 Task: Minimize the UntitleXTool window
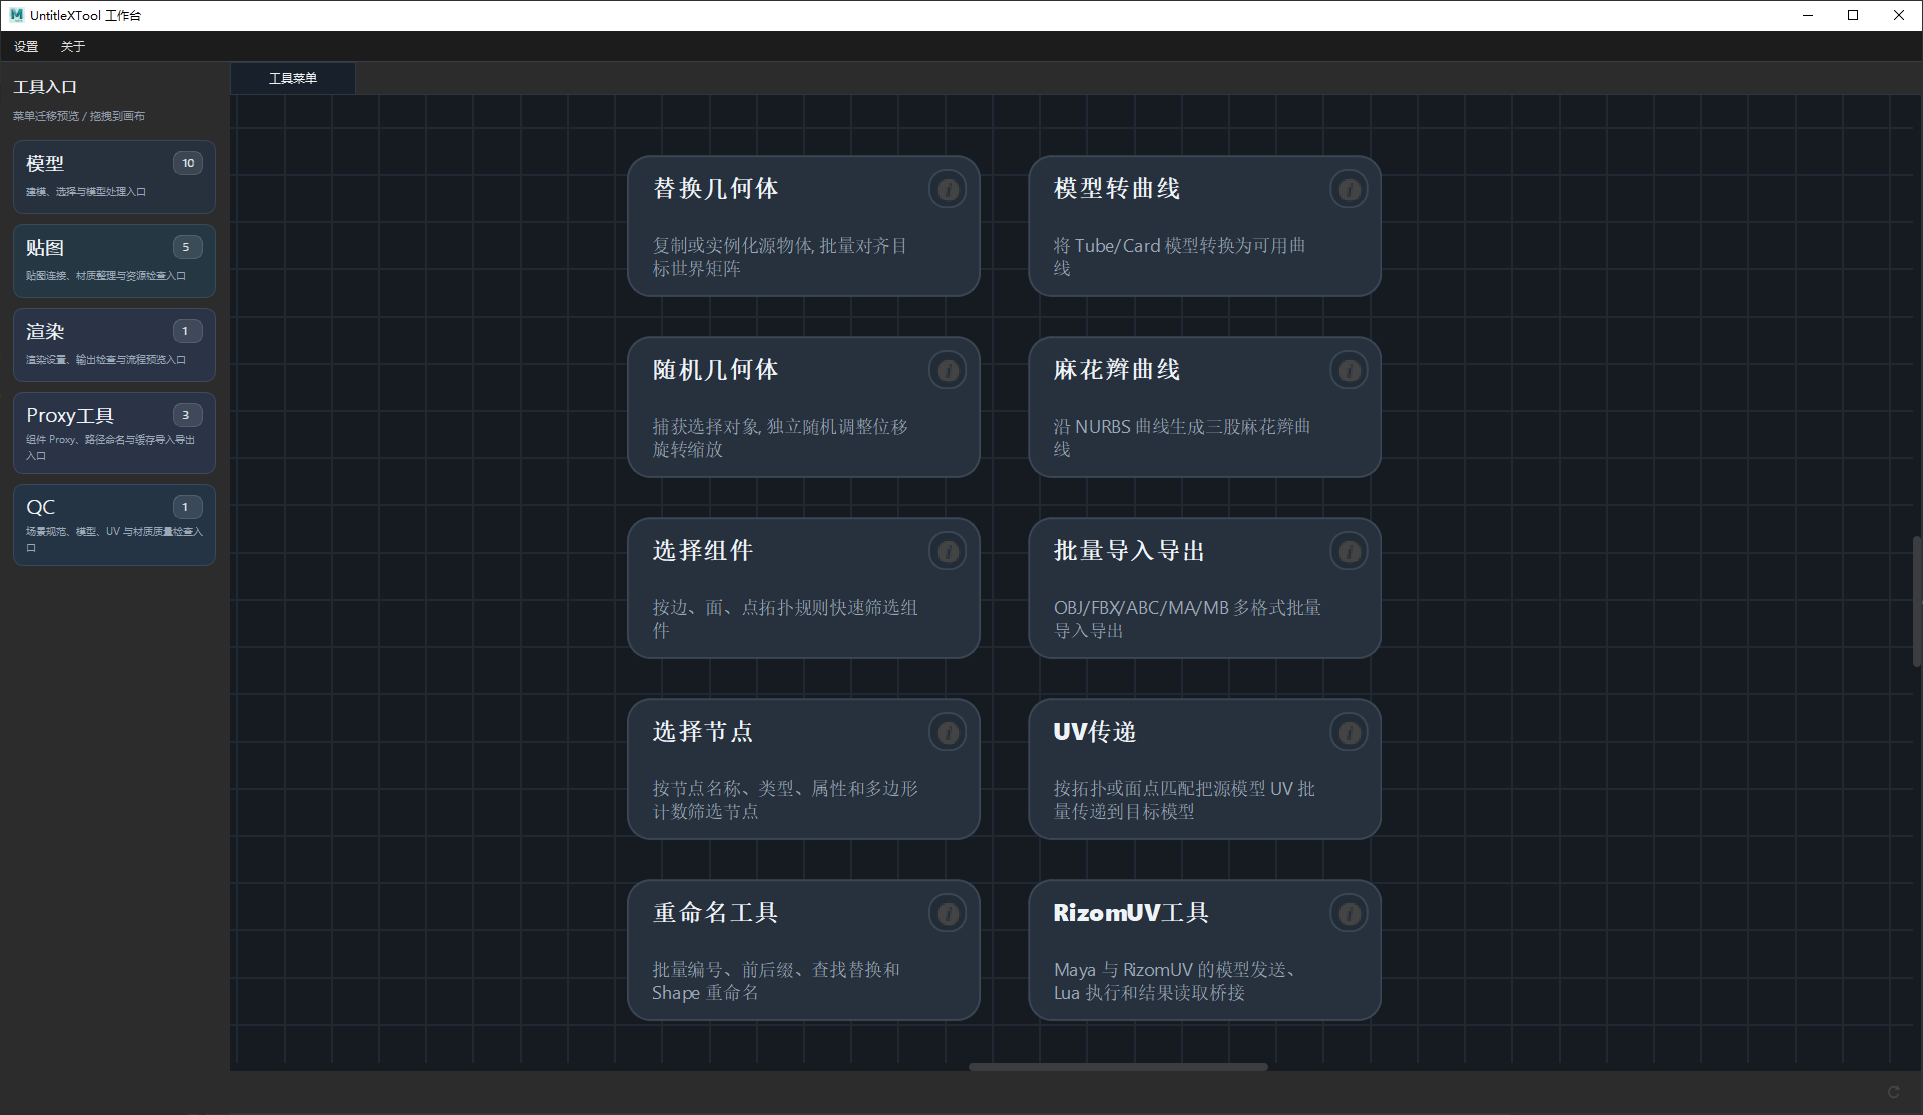(x=1808, y=15)
